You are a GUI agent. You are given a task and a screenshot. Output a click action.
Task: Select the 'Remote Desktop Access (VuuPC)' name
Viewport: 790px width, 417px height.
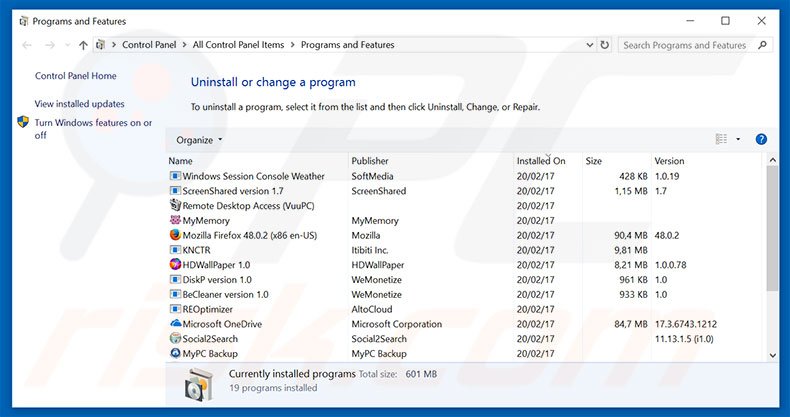(248, 205)
